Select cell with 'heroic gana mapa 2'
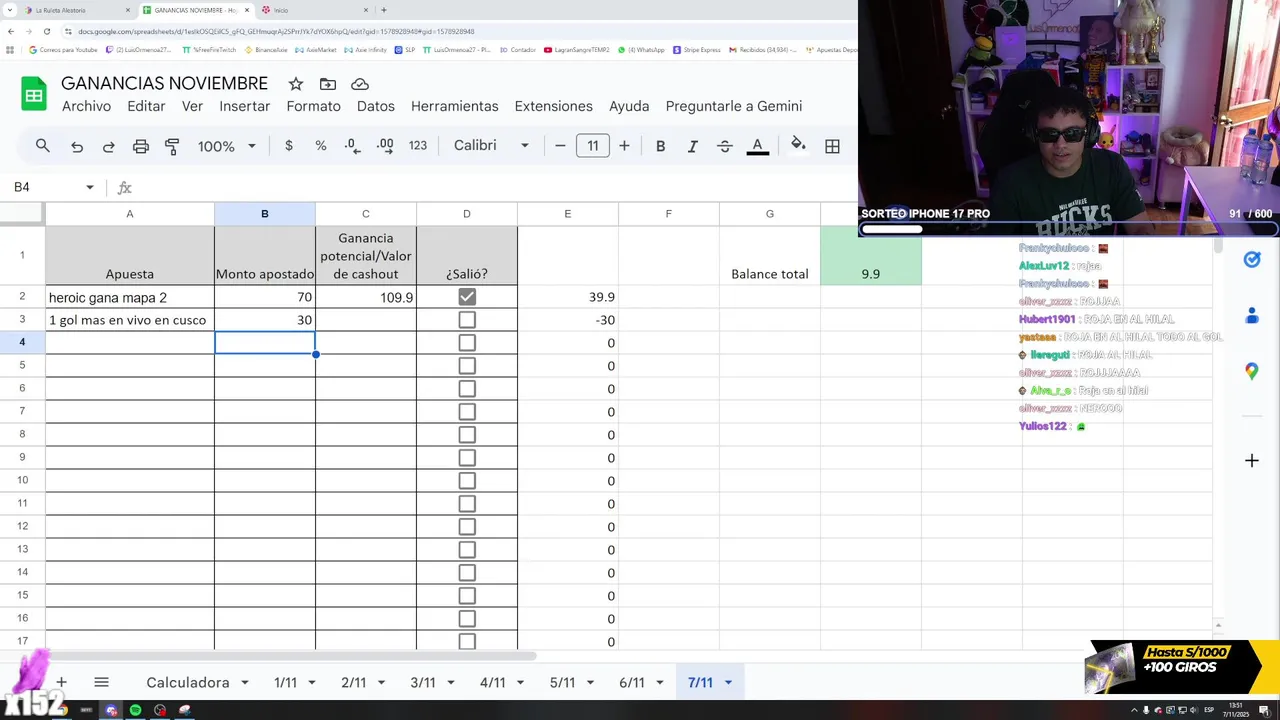Image resolution: width=1280 pixels, height=720 pixels. (x=130, y=297)
